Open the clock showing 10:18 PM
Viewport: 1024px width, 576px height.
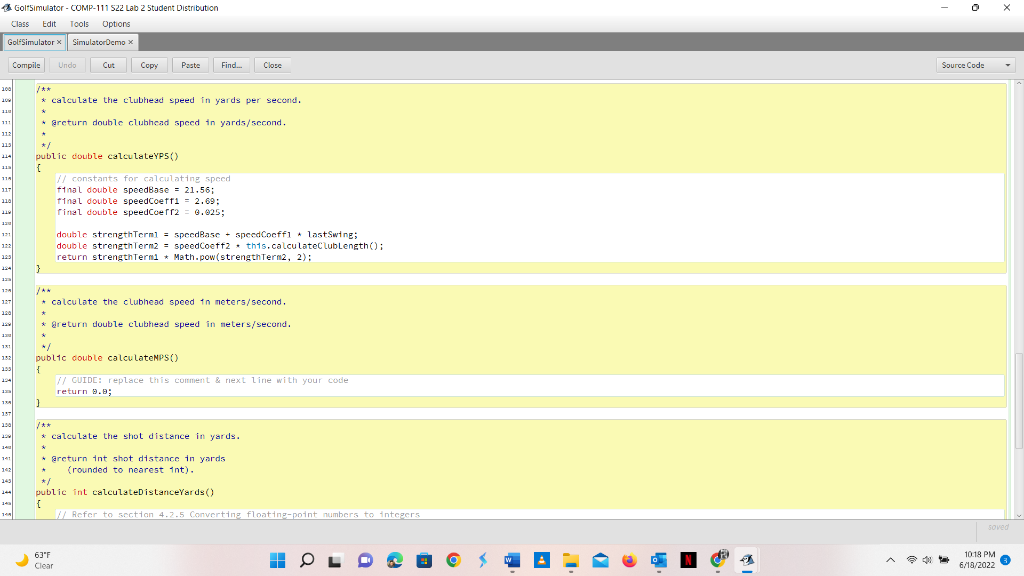tap(978, 560)
